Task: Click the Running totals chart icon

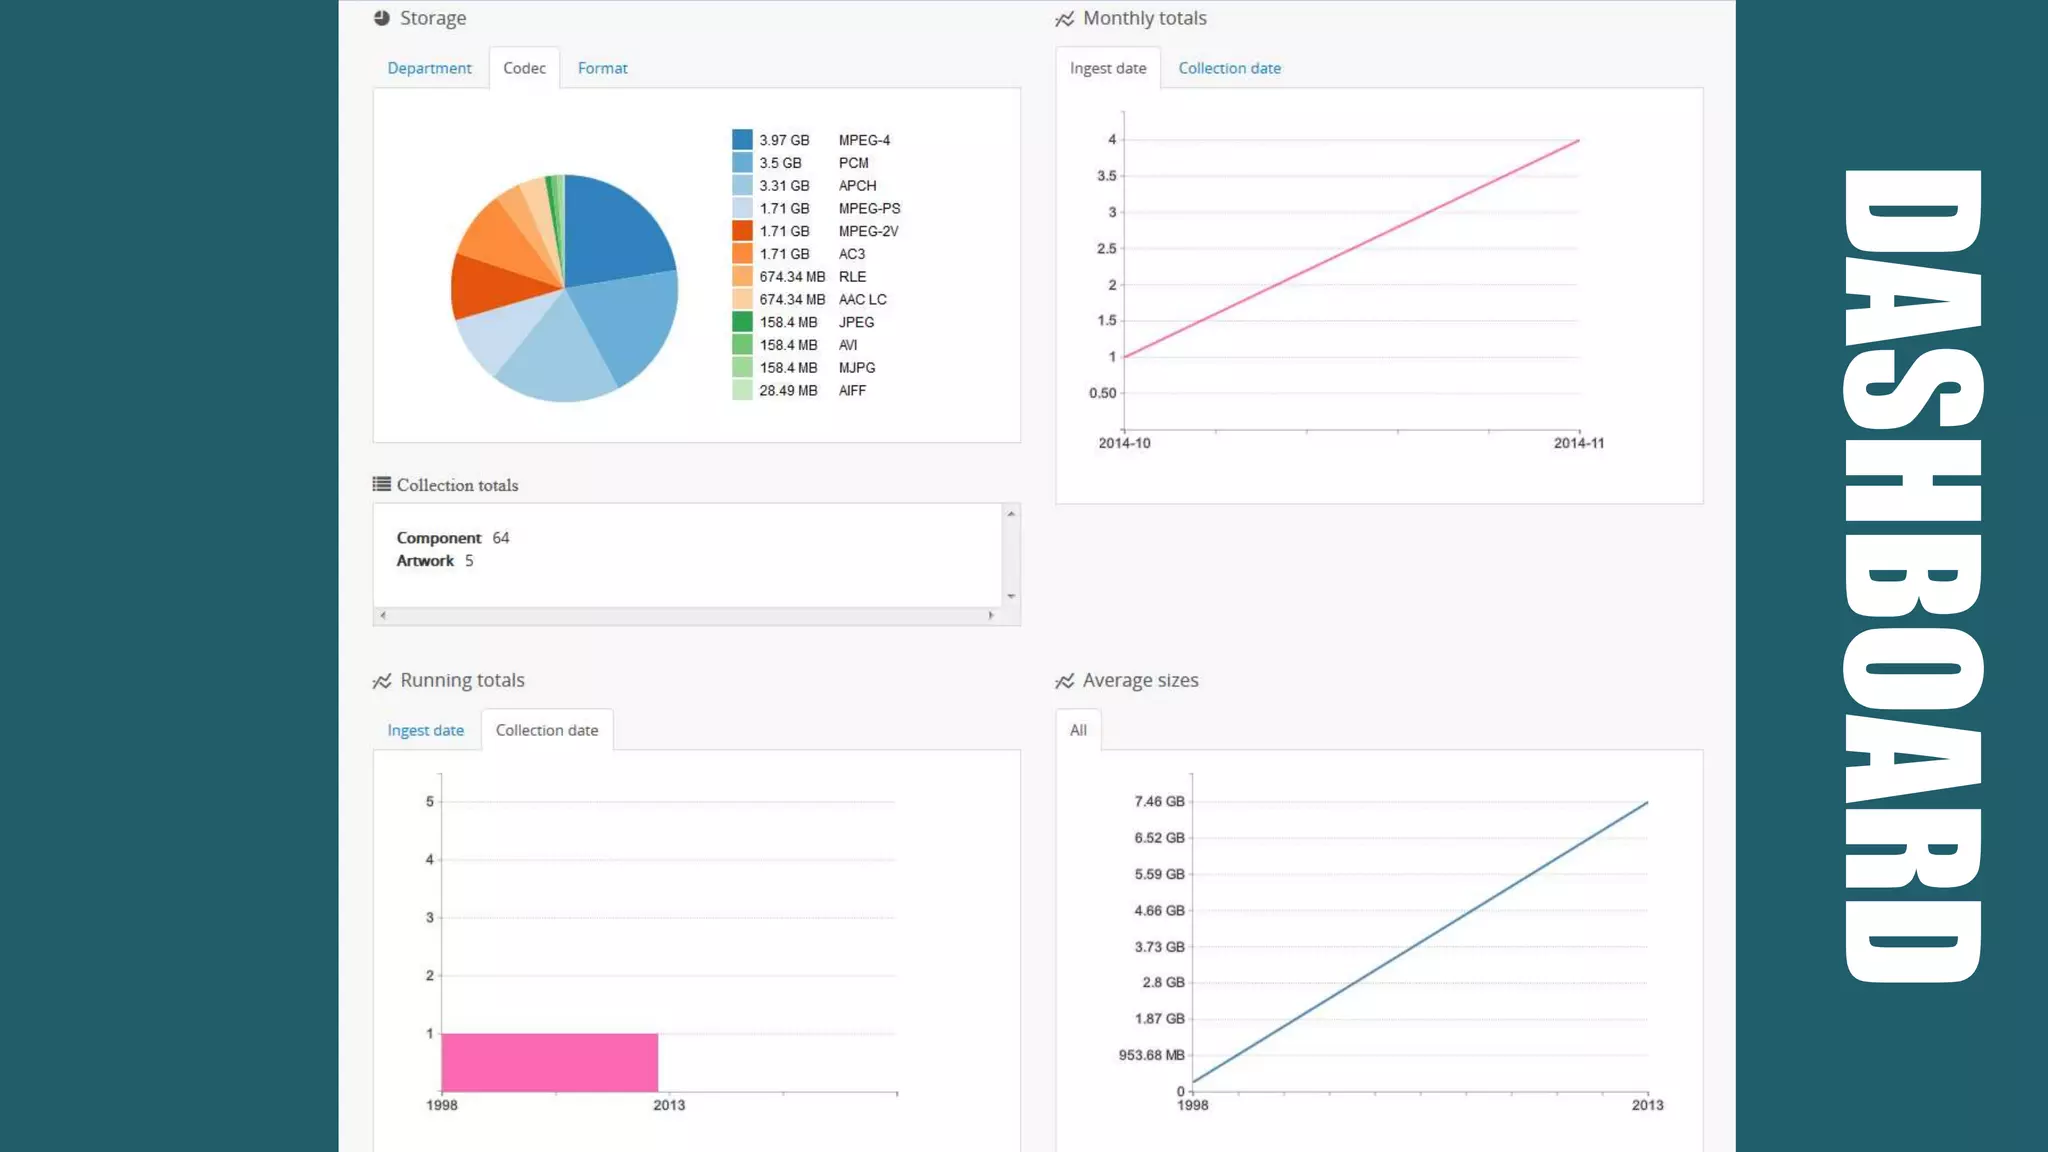Action: (381, 681)
